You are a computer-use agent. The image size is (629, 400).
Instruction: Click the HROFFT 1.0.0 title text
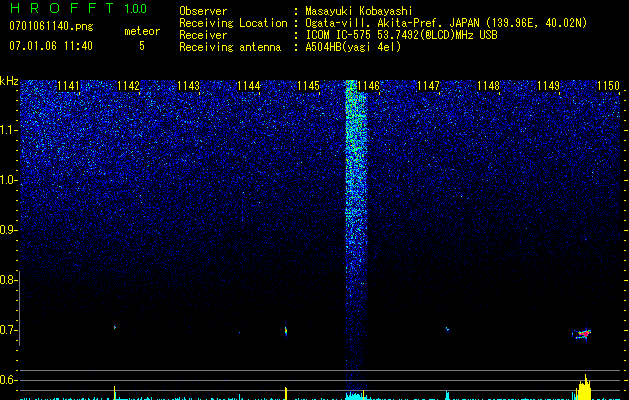78,8
